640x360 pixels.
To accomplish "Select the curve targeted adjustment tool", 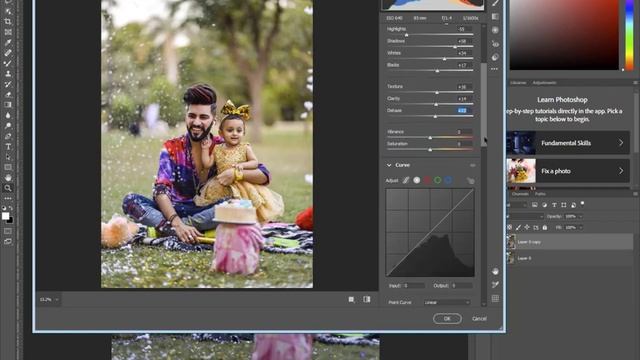I will (470, 180).
